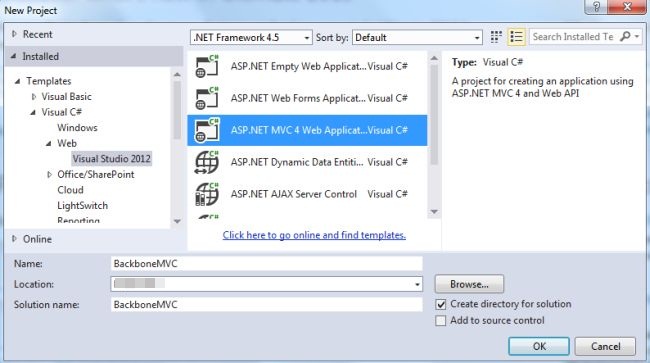Click the search magnifier icon
The height and width of the screenshot is (363, 650).
(625, 36)
